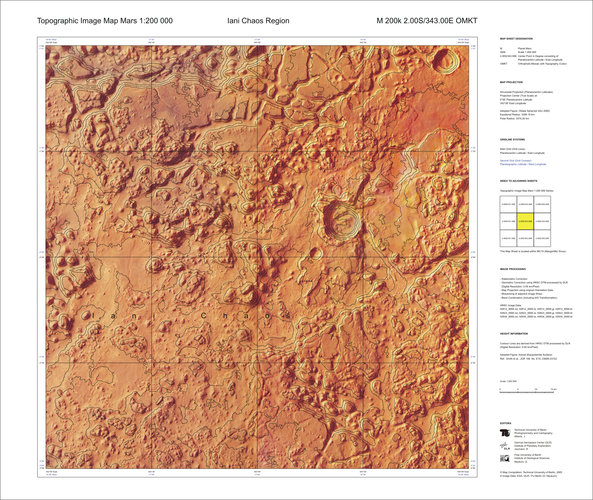Viewport: 593px width, 500px height.
Task: Click the top-right cell of the adjoining sheets grid
Action: coord(542,204)
